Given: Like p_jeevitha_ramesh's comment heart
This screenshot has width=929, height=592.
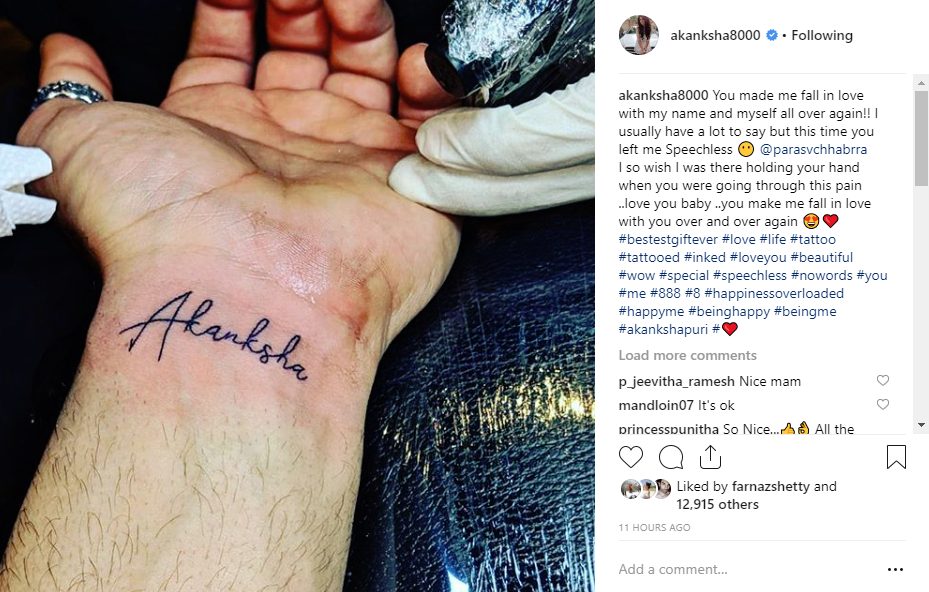Looking at the screenshot, I should tap(883, 380).
